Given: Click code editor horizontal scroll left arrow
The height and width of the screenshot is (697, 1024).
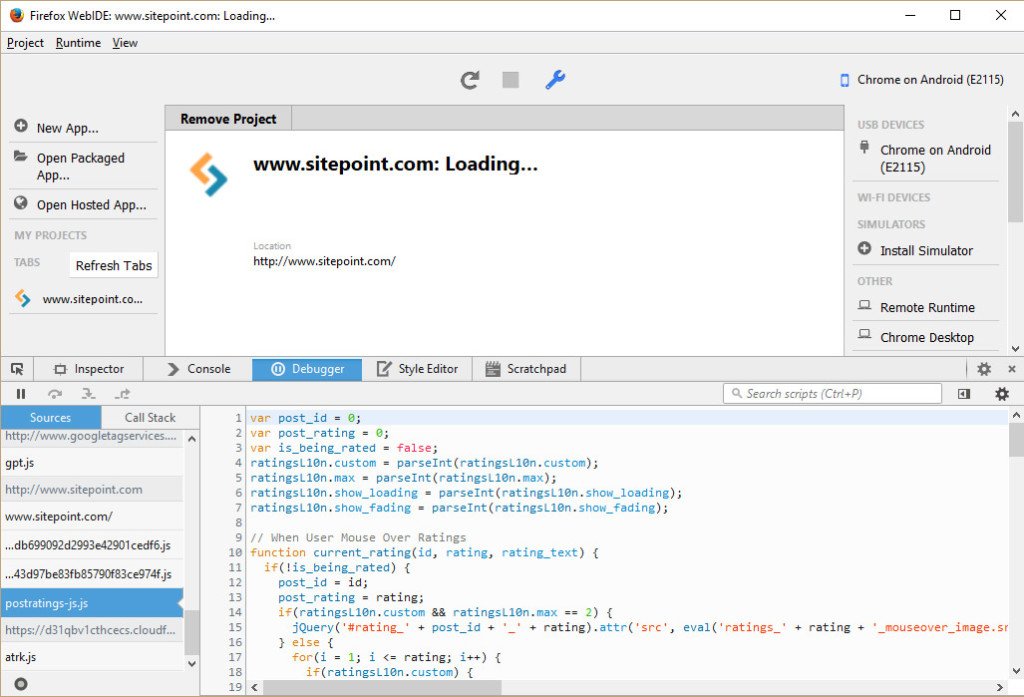Looking at the screenshot, I should [255, 687].
